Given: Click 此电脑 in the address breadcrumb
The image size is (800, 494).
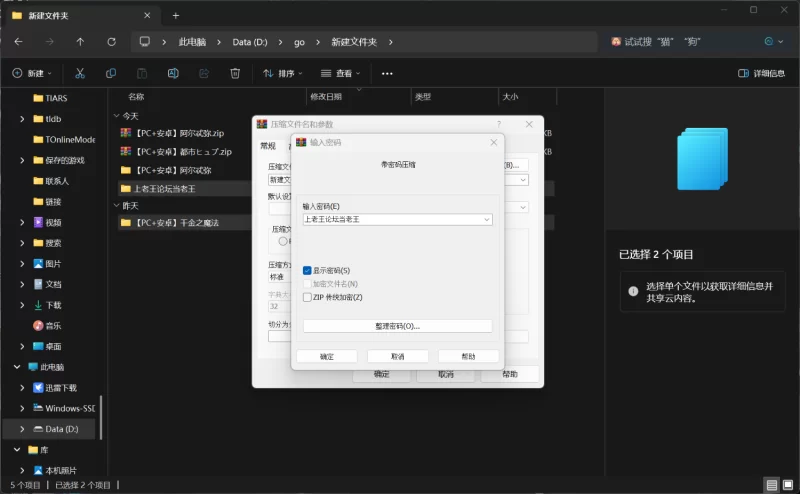Looking at the screenshot, I should point(192,42).
